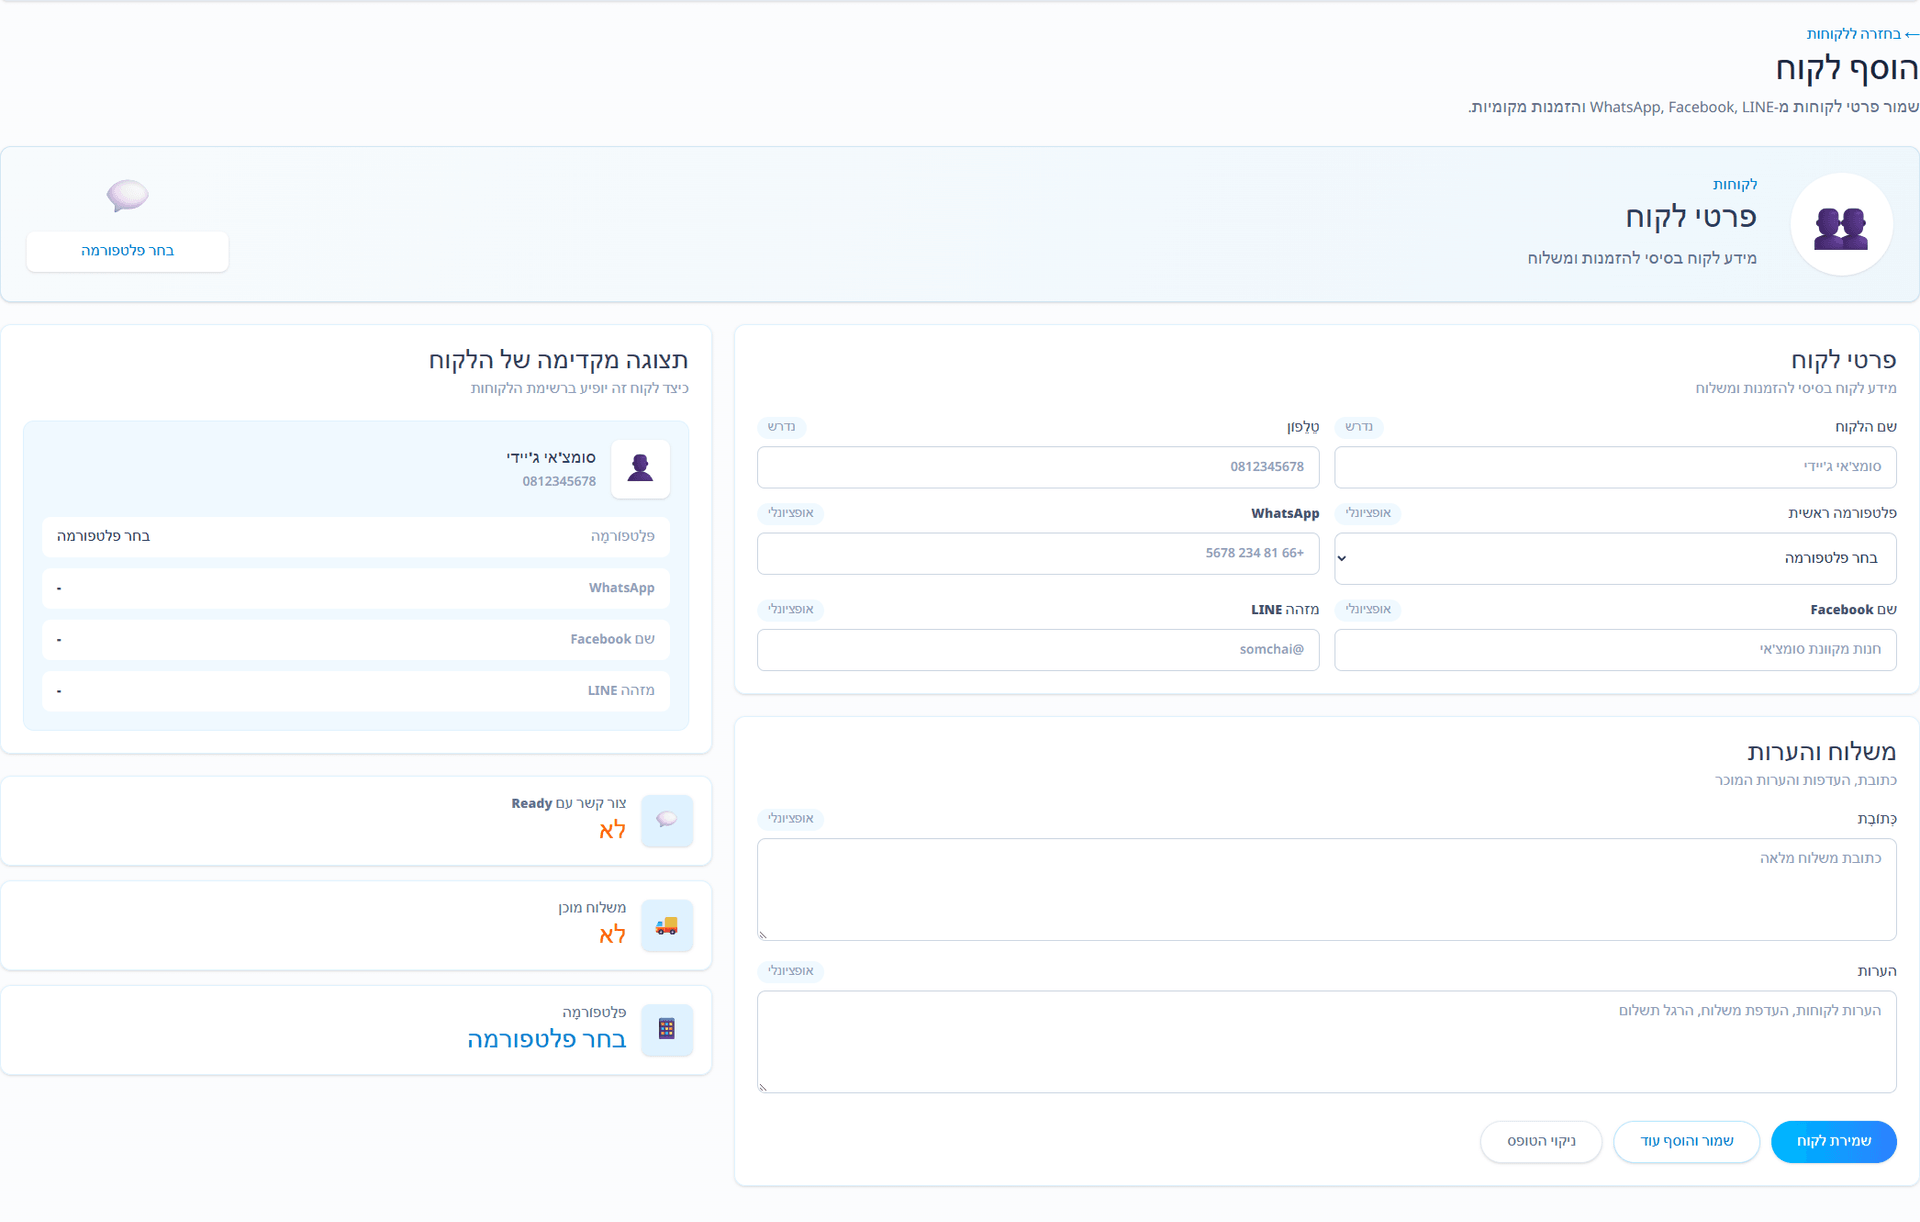This screenshot has height=1222, width=1920.
Task: Click 'משלוח והערות' section heading
Action: pos(1821,752)
